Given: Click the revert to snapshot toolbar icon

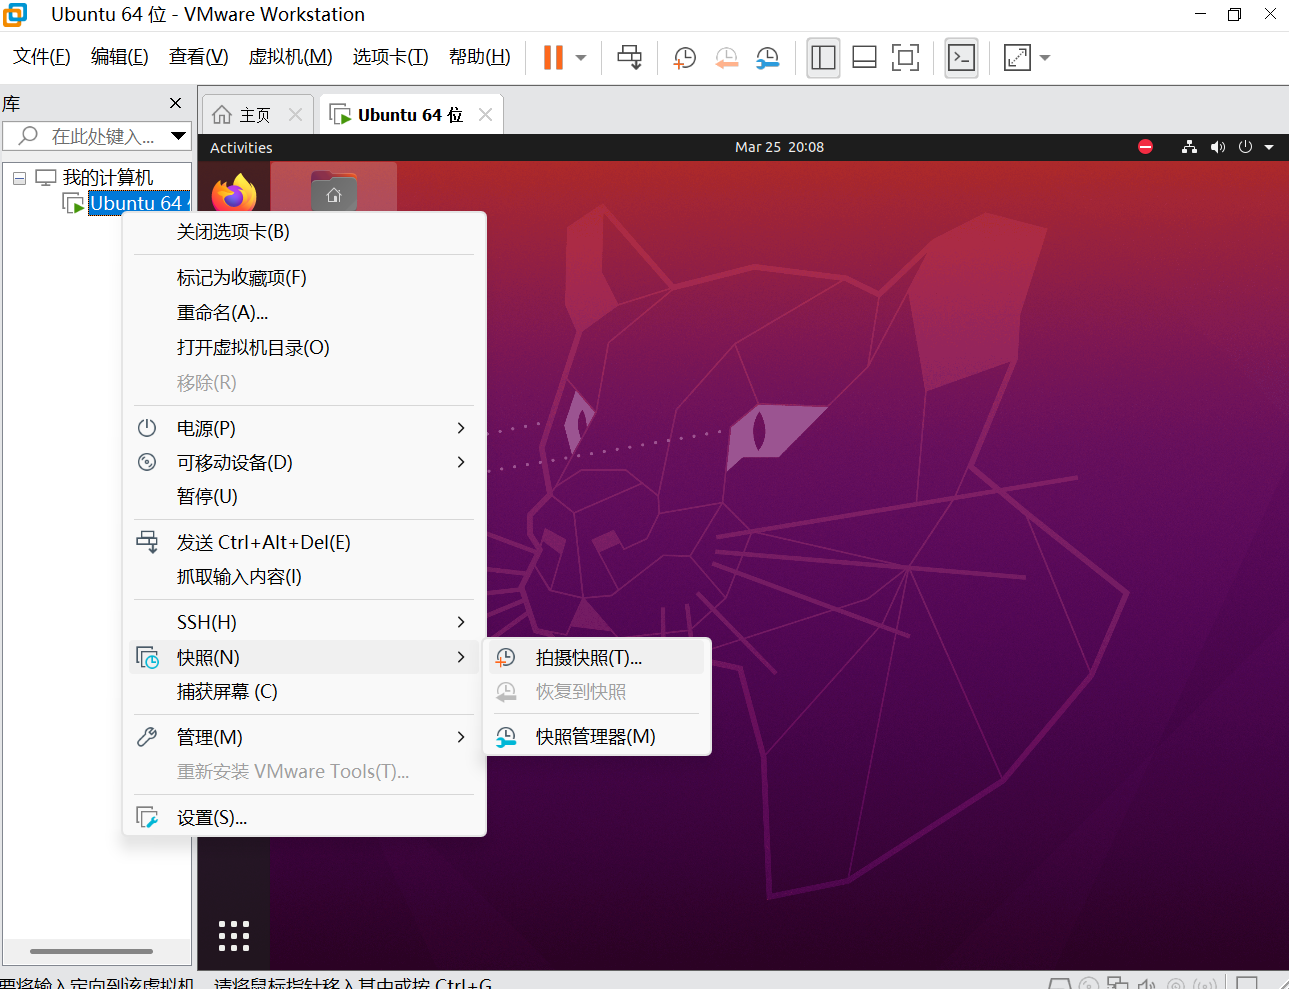Looking at the screenshot, I should (726, 58).
